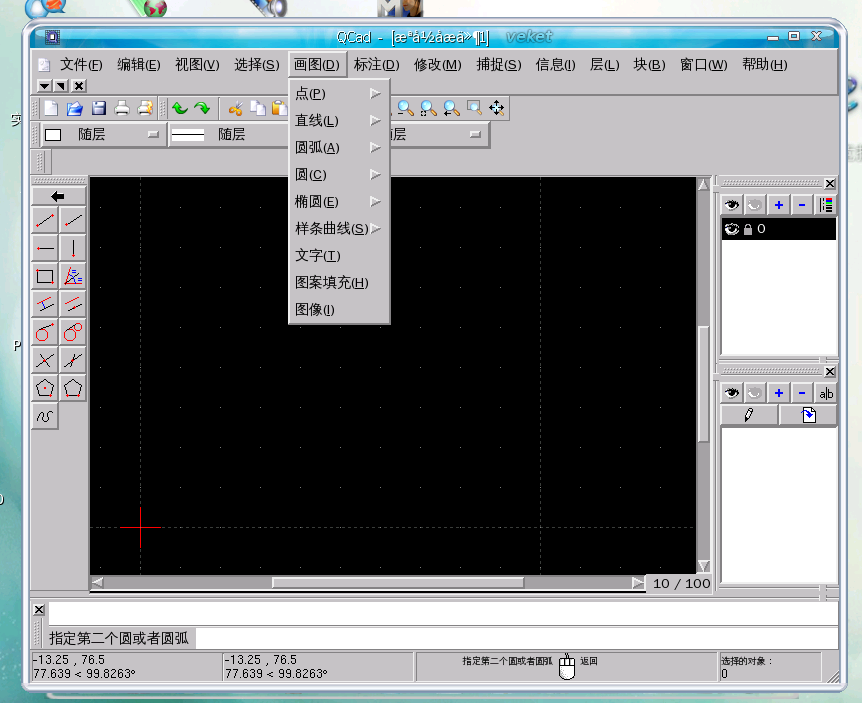Select the tangent point-to-circle tool
Viewport: 862px width, 703px height.
(x=45, y=333)
